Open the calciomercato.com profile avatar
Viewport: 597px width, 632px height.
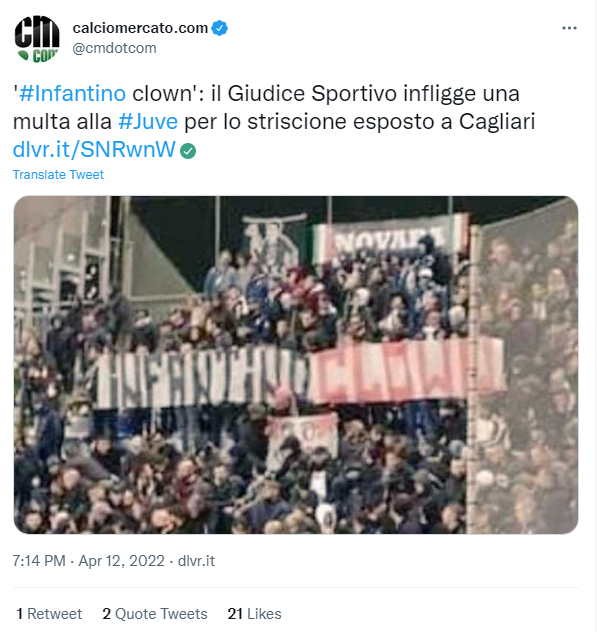pos(37,39)
